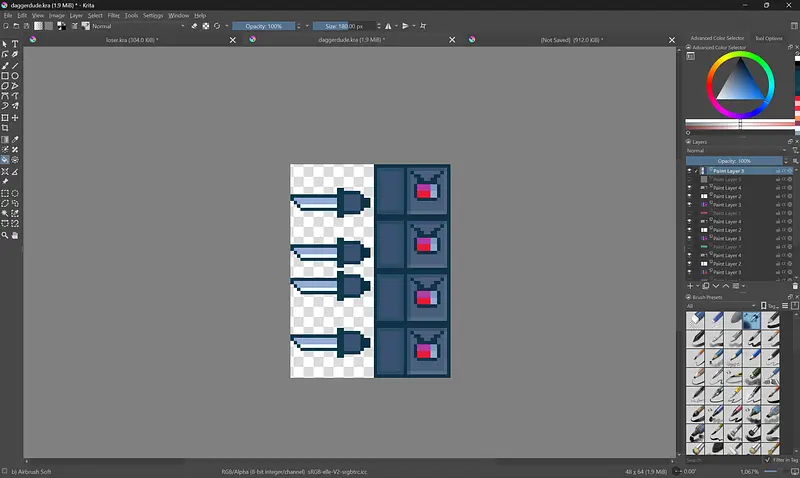Toggle visibility of the selected Paint Layer 3

click(689, 171)
